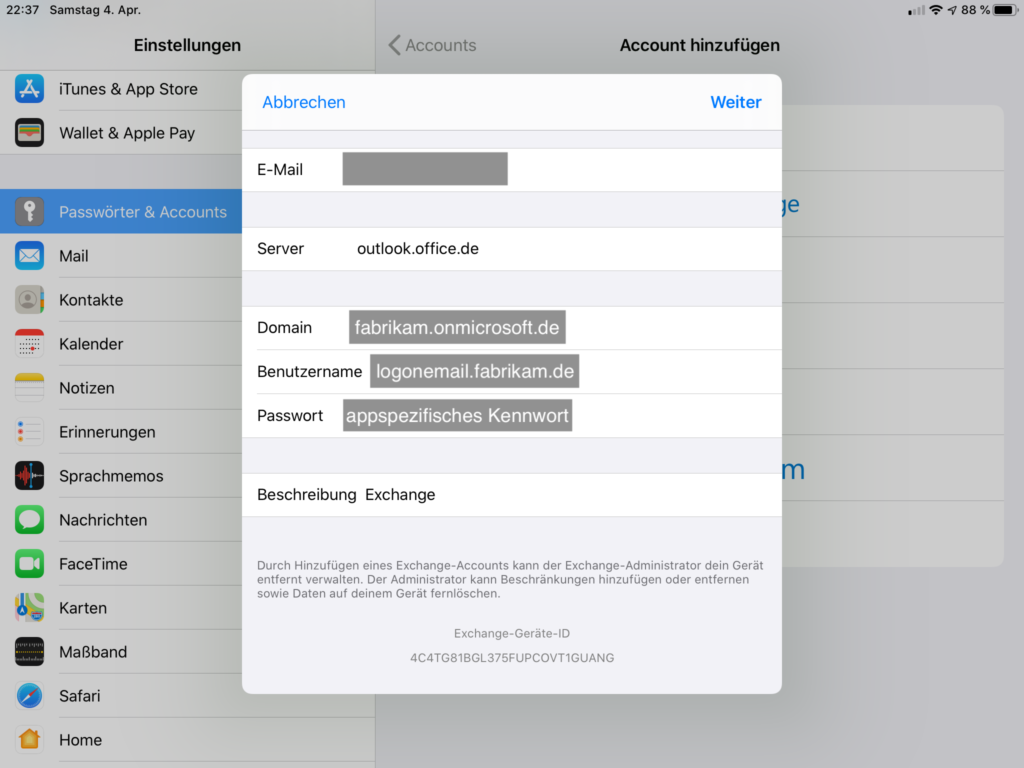Select the Safari compass icon

pyautogui.click(x=29, y=696)
